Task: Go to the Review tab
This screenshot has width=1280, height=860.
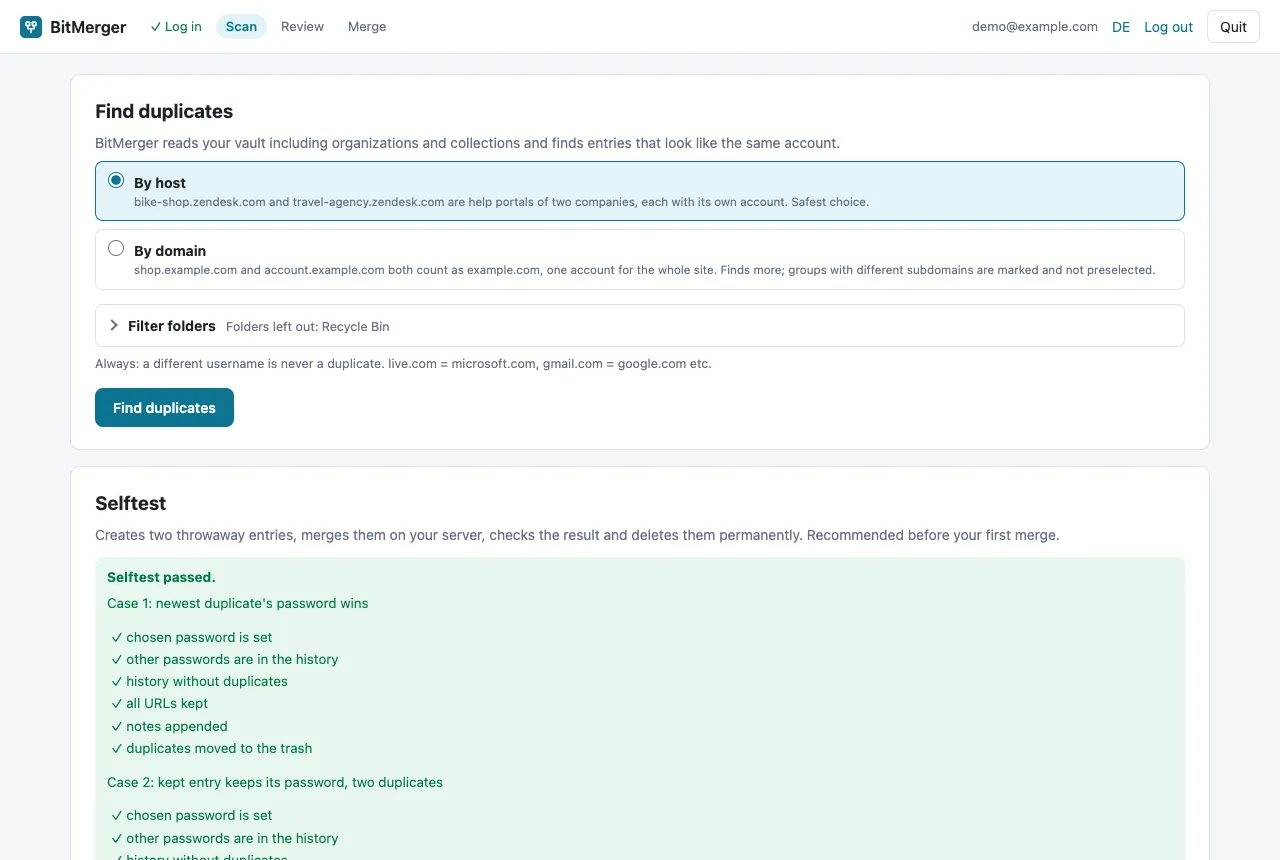Action: pos(302,27)
